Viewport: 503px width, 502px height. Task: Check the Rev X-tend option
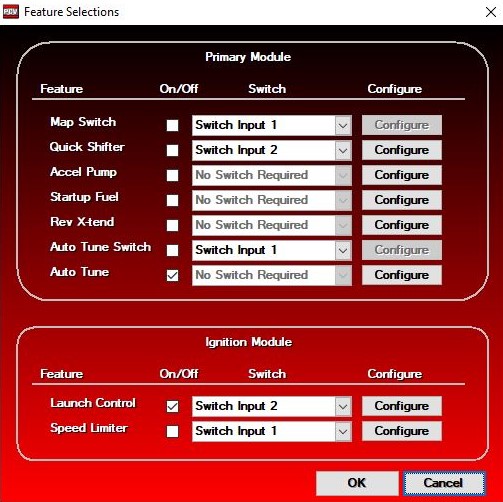pyautogui.click(x=172, y=225)
